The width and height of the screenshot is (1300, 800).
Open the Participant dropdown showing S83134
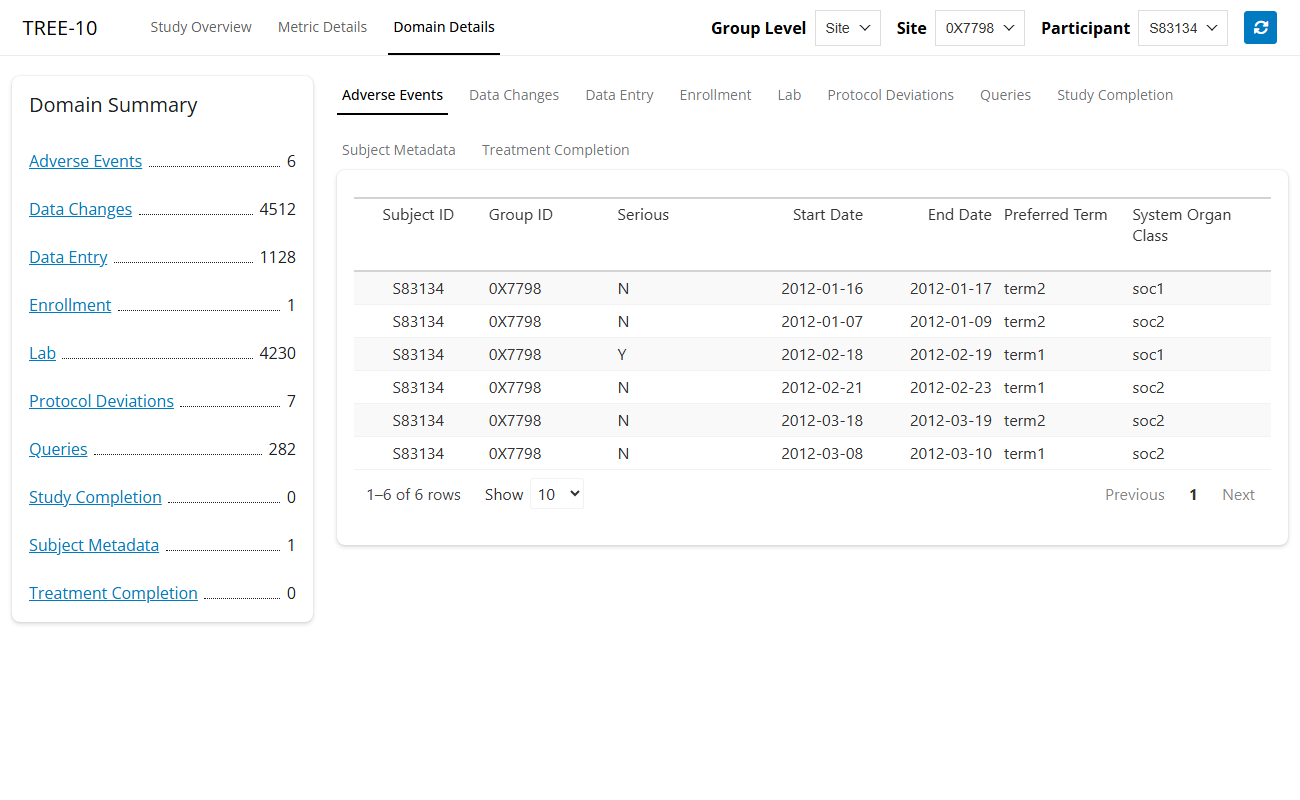click(x=1183, y=28)
